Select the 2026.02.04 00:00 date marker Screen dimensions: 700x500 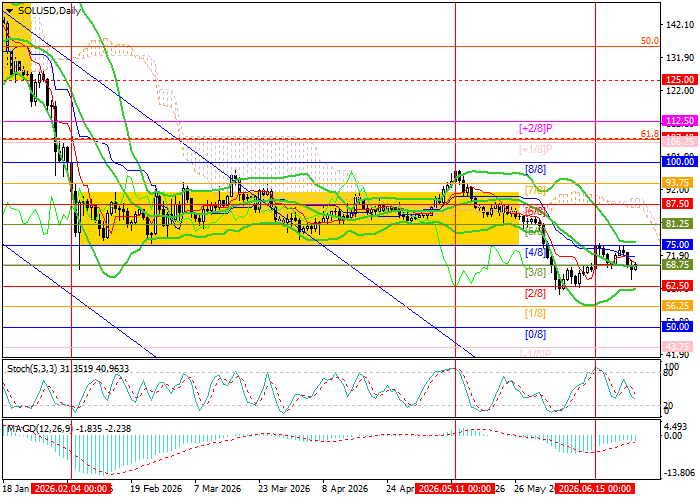tap(72, 489)
